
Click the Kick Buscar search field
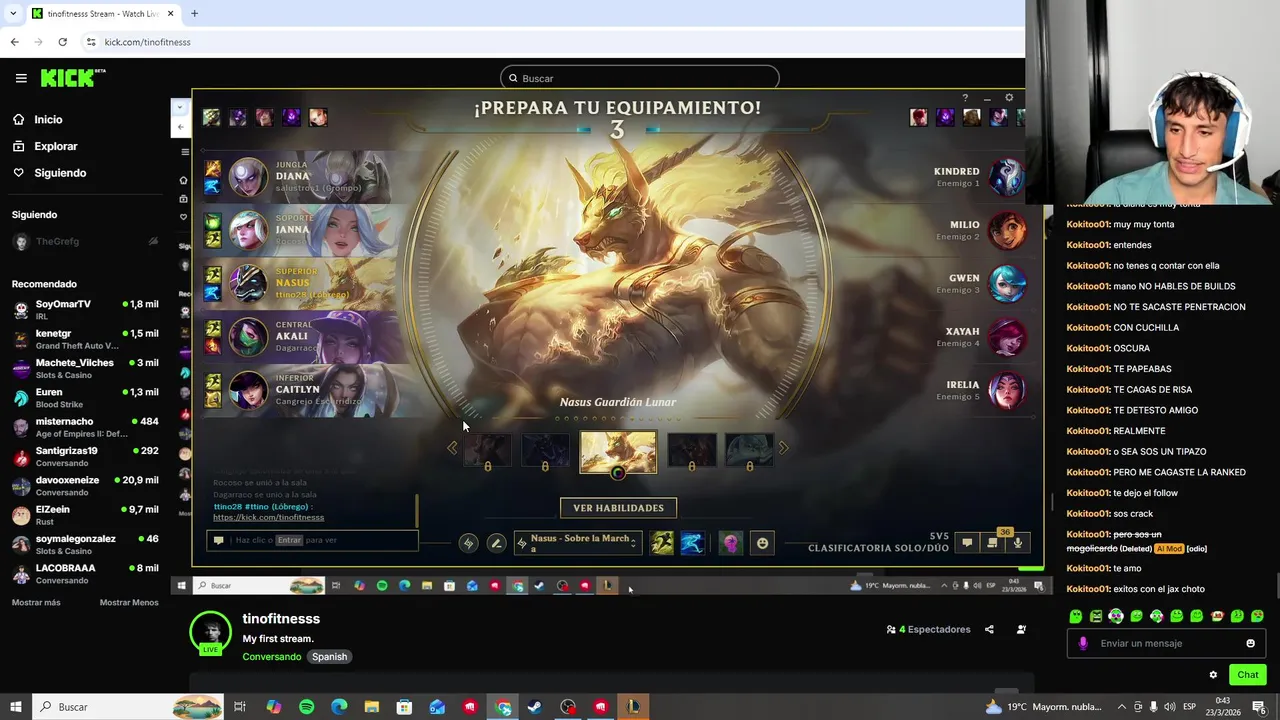click(x=640, y=78)
